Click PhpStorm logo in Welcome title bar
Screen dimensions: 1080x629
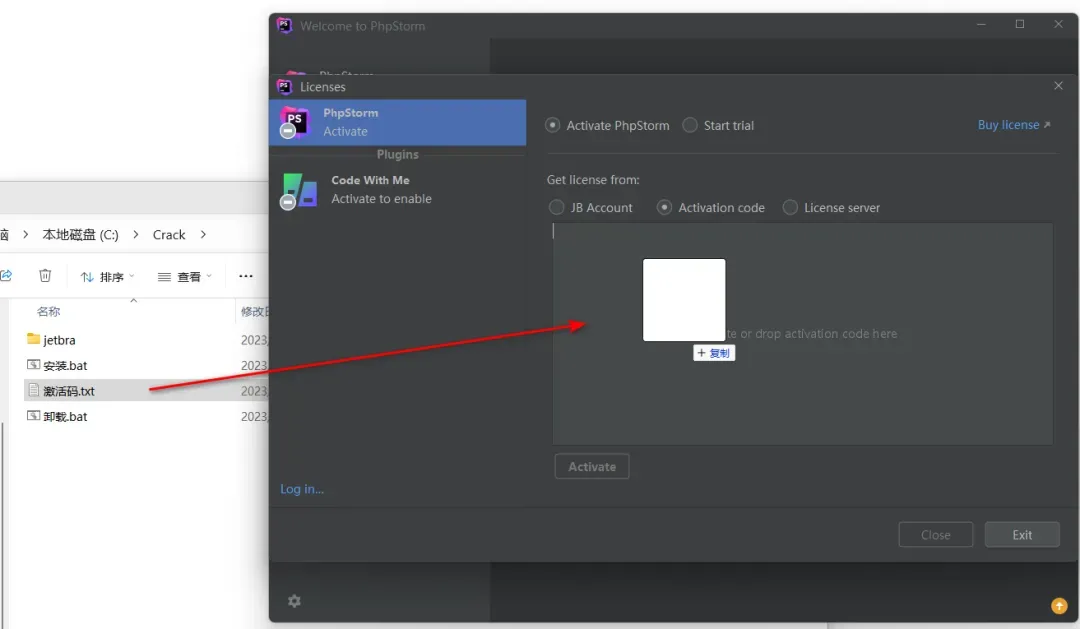pyautogui.click(x=284, y=25)
